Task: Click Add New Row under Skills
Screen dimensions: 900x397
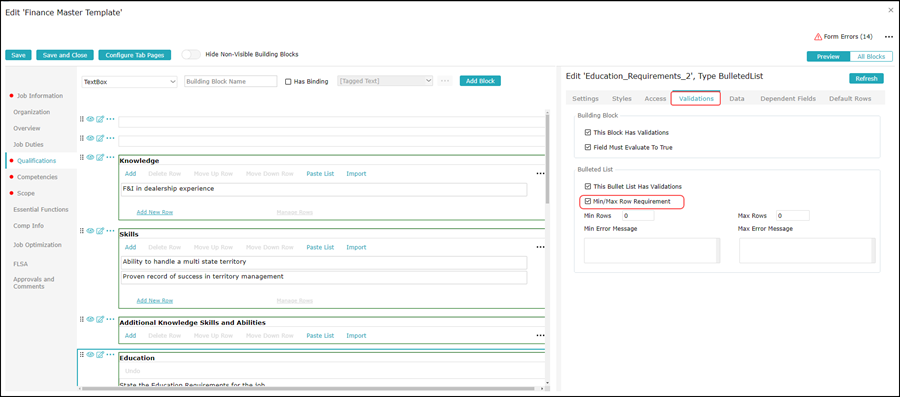Action: pyautogui.click(x=155, y=300)
